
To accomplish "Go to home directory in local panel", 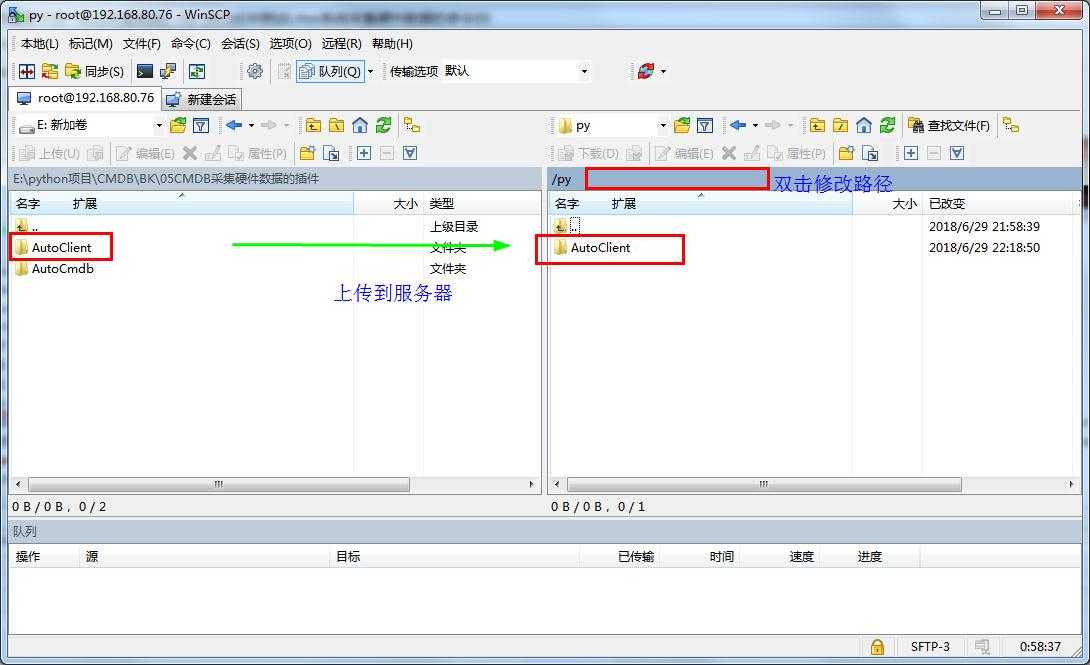I will [x=360, y=125].
